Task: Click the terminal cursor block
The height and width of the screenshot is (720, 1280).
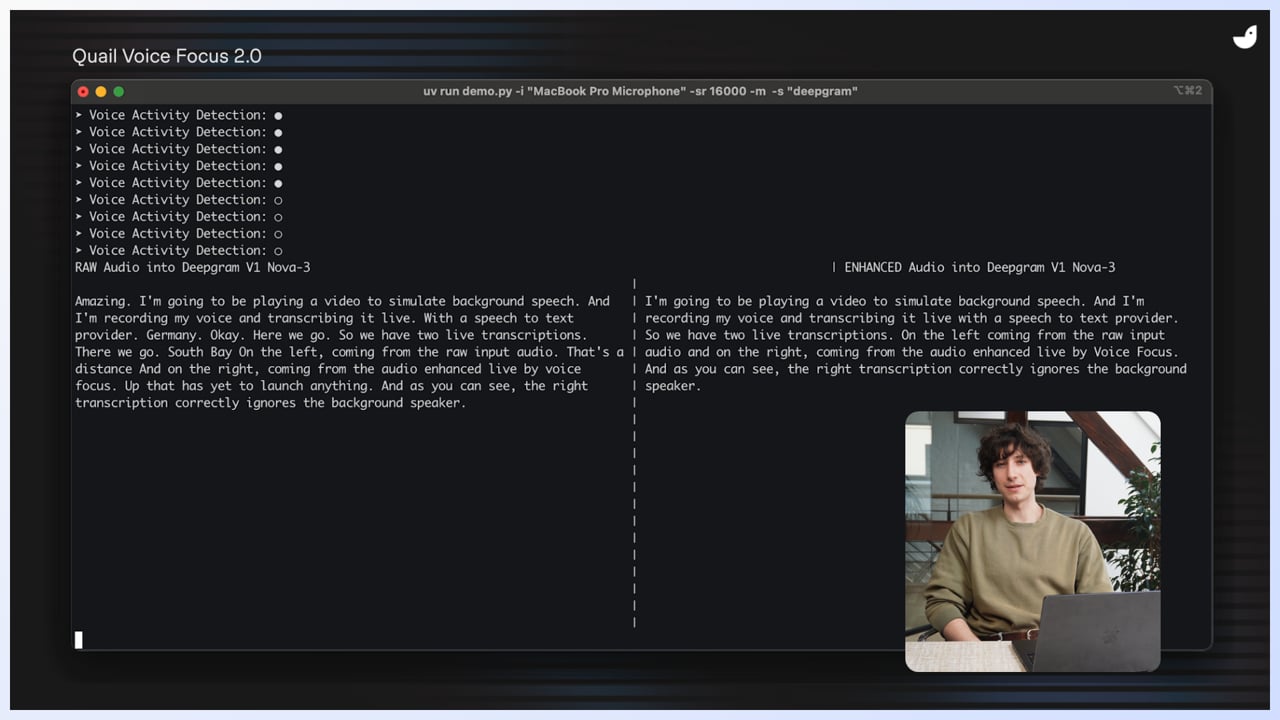Action: click(x=79, y=640)
